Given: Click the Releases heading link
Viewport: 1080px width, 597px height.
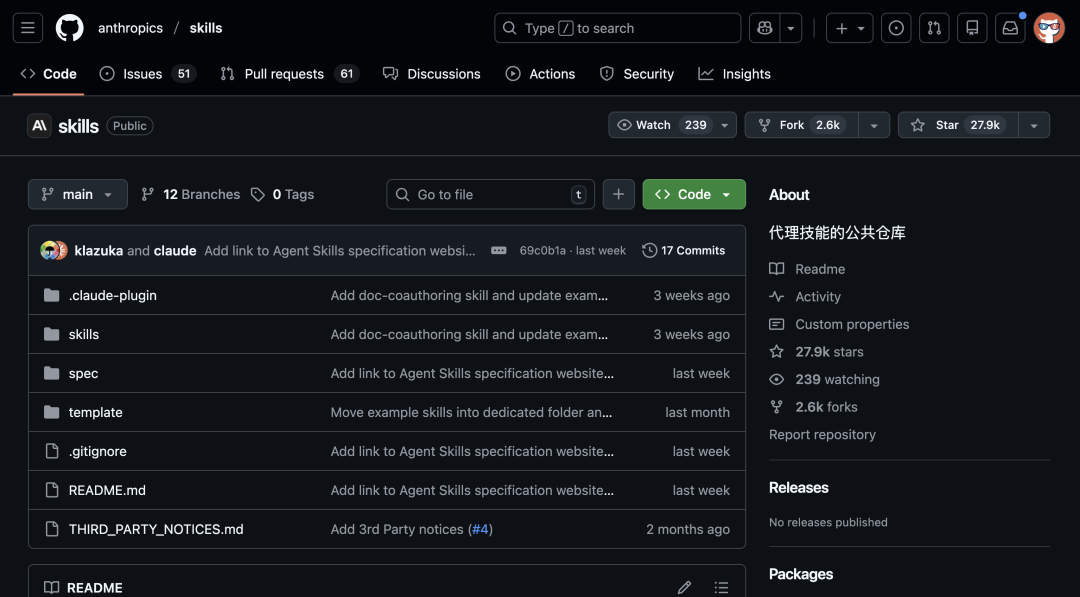Looking at the screenshot, I should [798, 488].
